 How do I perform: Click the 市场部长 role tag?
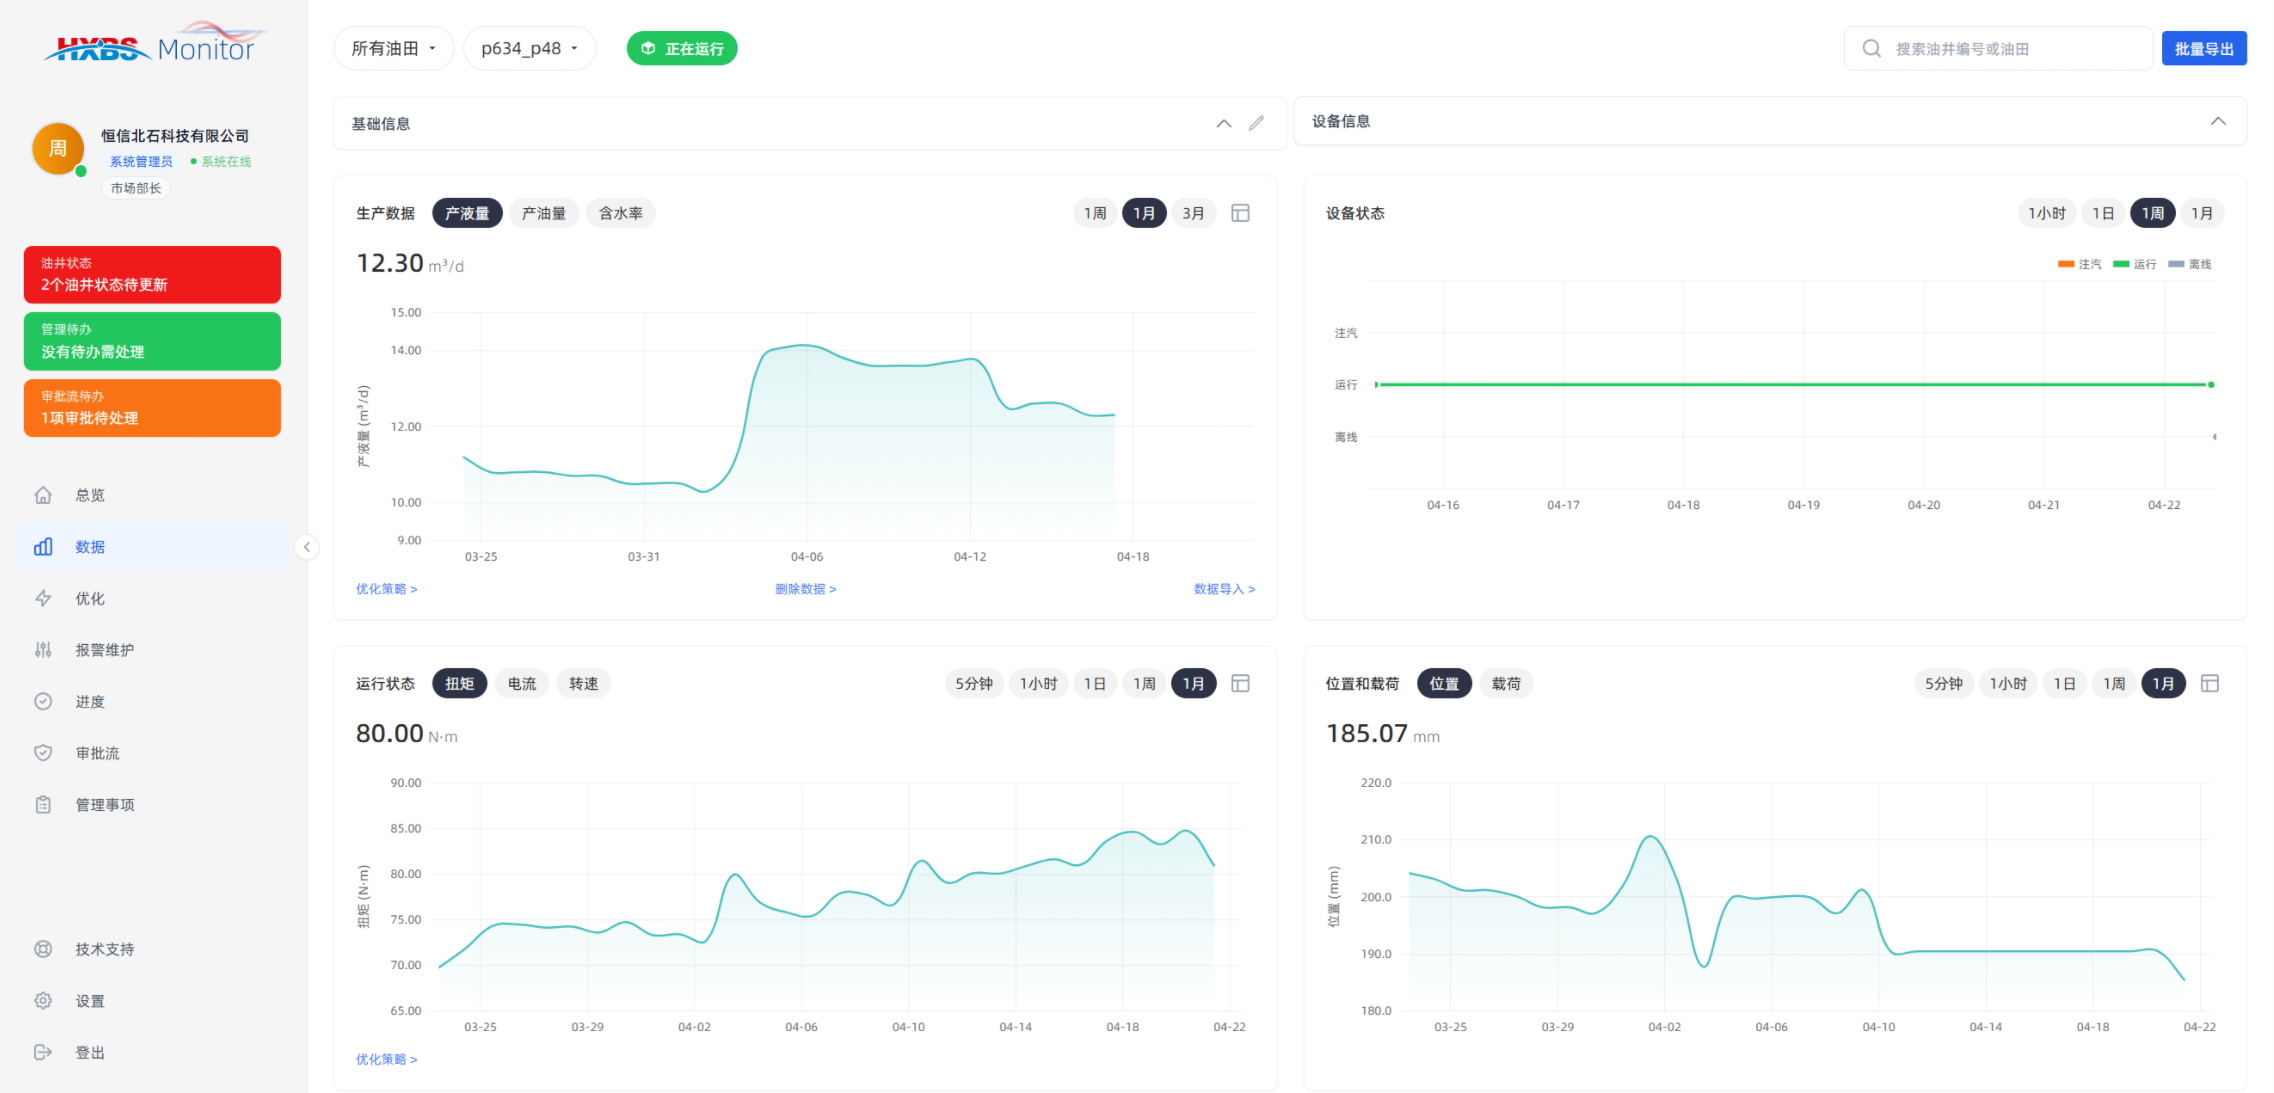coord(136,188)
